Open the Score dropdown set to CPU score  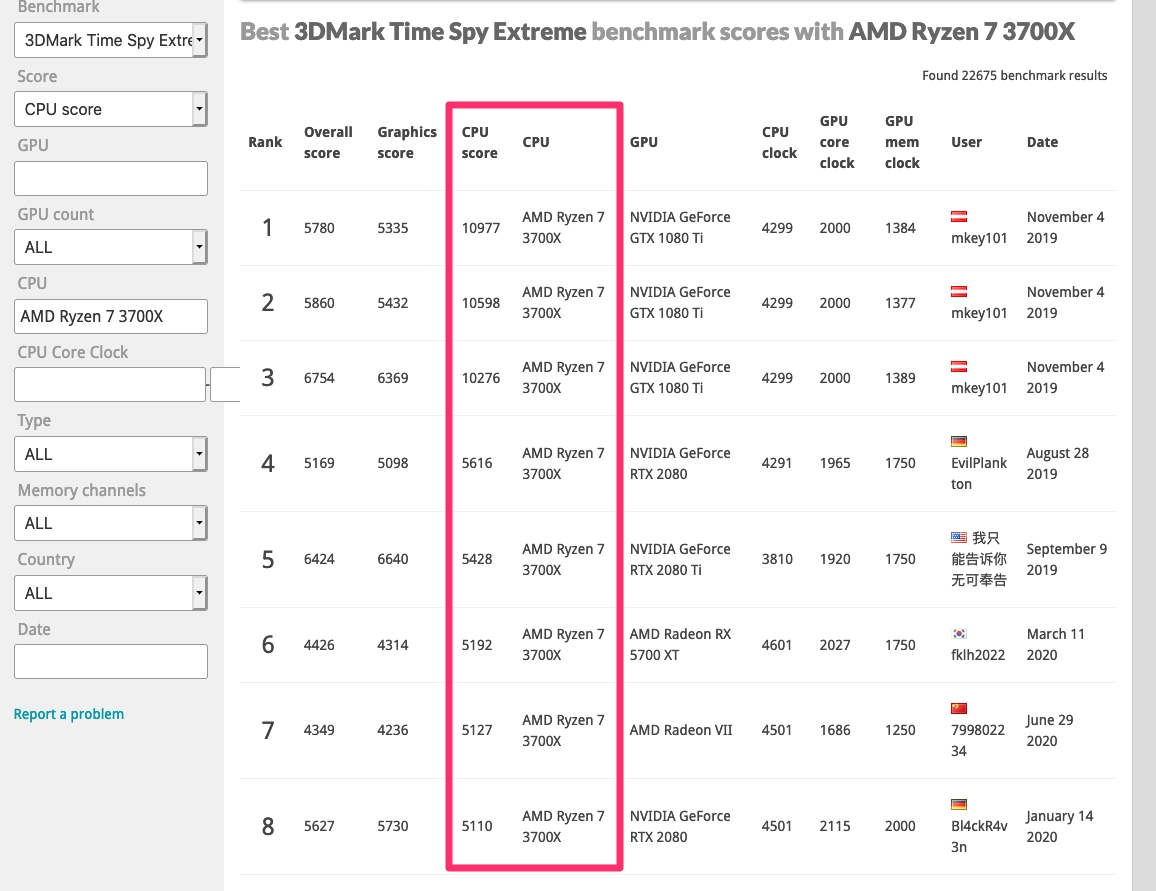point(111,109)
